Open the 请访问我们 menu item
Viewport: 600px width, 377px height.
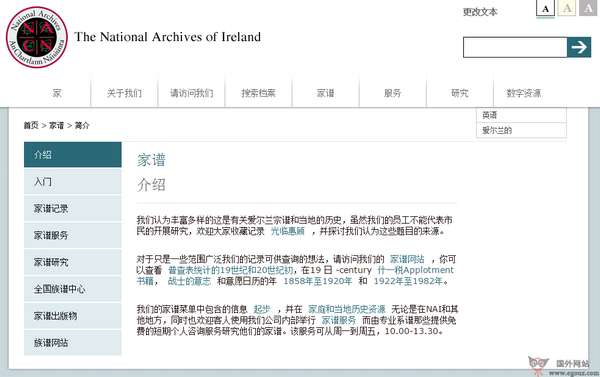pyautogui.click(x=191, y=93)
